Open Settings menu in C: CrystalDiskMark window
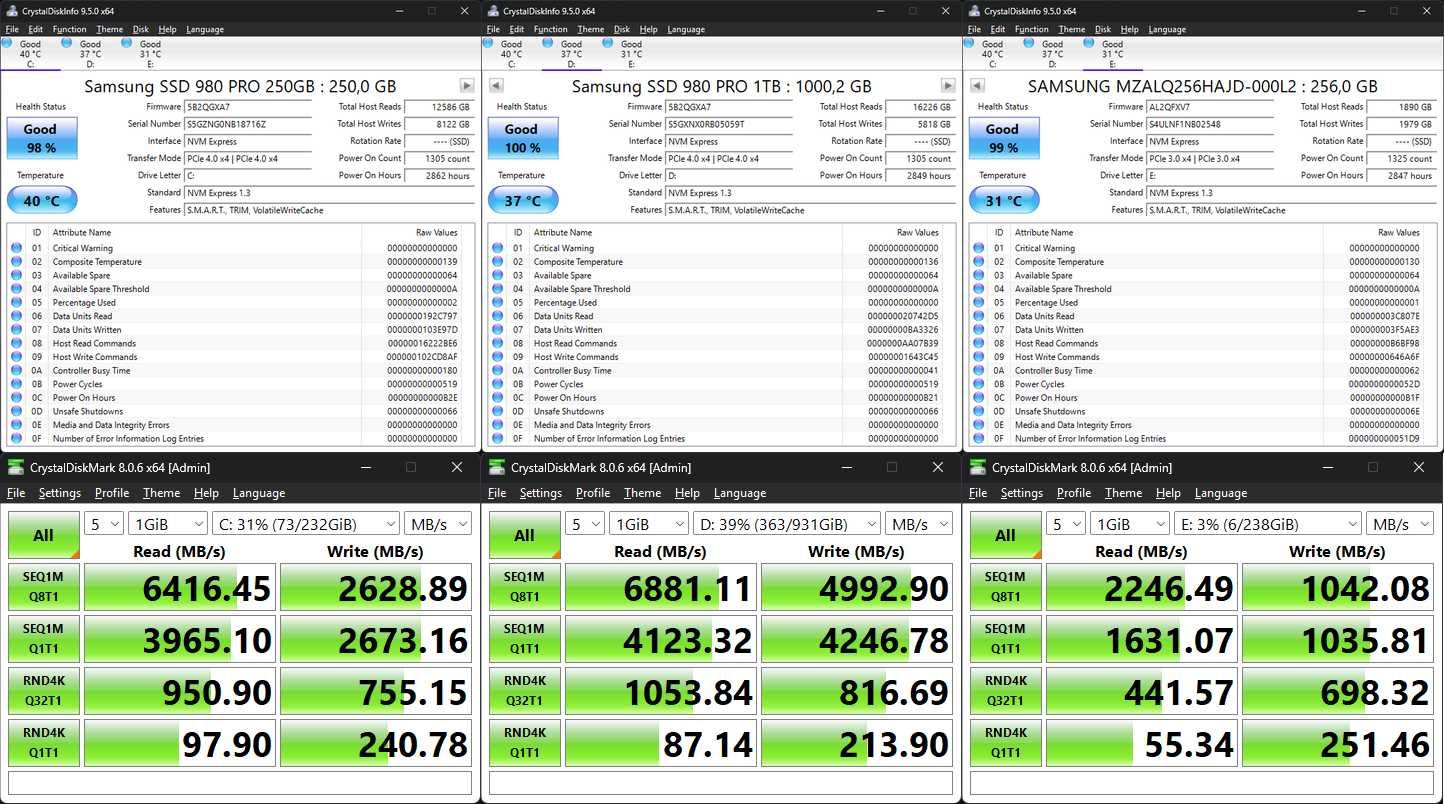1444x804 pixels. pos(60,493)
